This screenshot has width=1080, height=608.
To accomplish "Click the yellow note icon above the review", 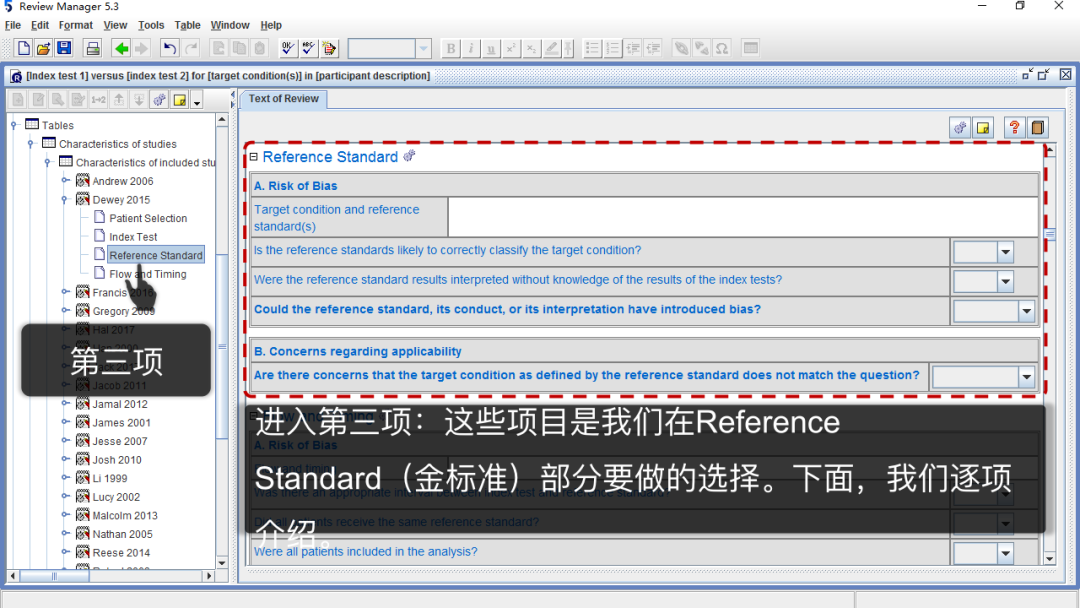I will [x=984, y=128].
